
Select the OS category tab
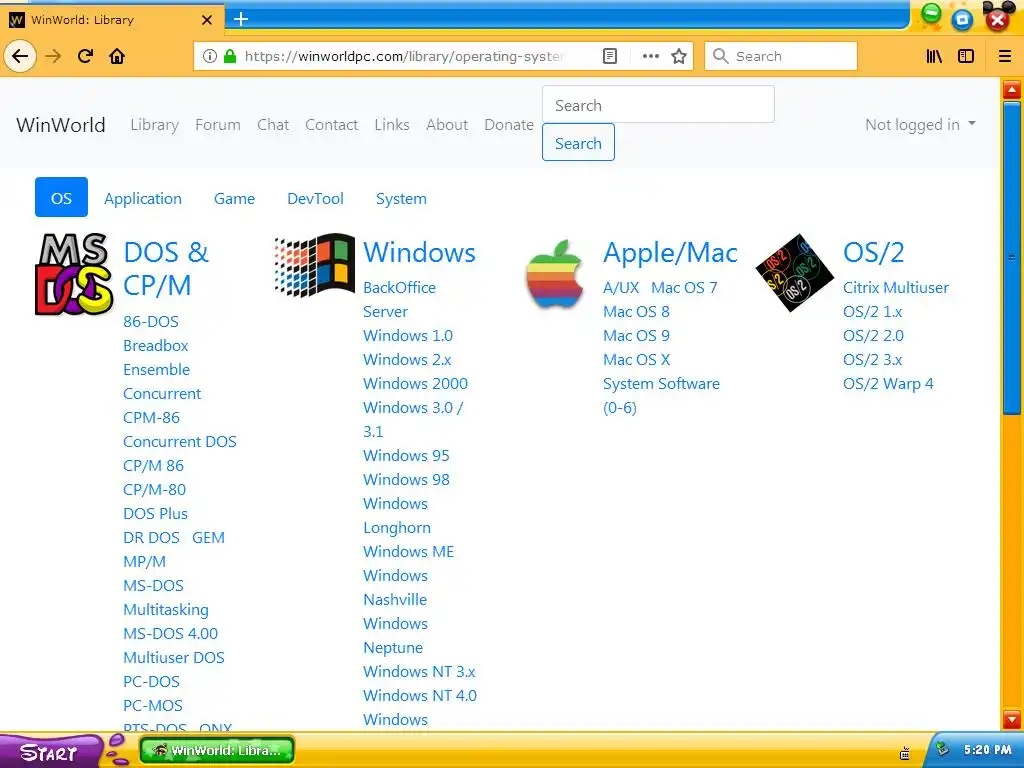tap(61, 197)
